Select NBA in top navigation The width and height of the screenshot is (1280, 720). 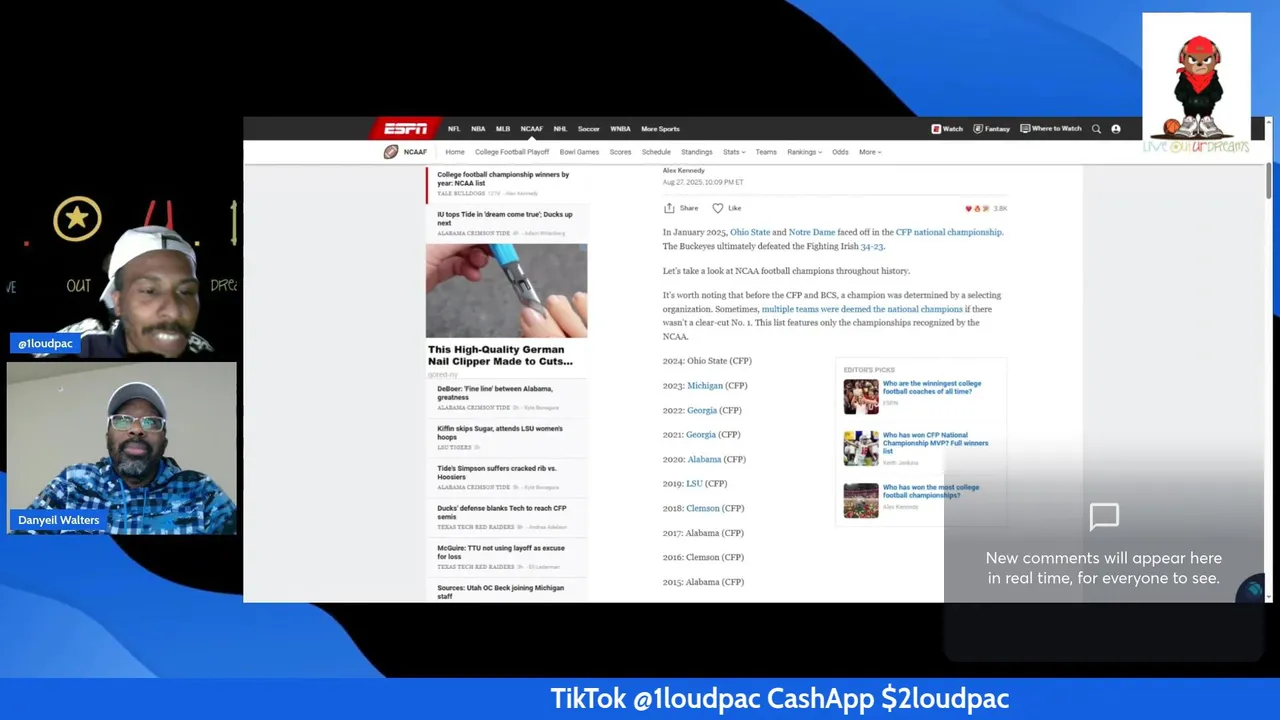pyautogui.click(x=478, y=129)
